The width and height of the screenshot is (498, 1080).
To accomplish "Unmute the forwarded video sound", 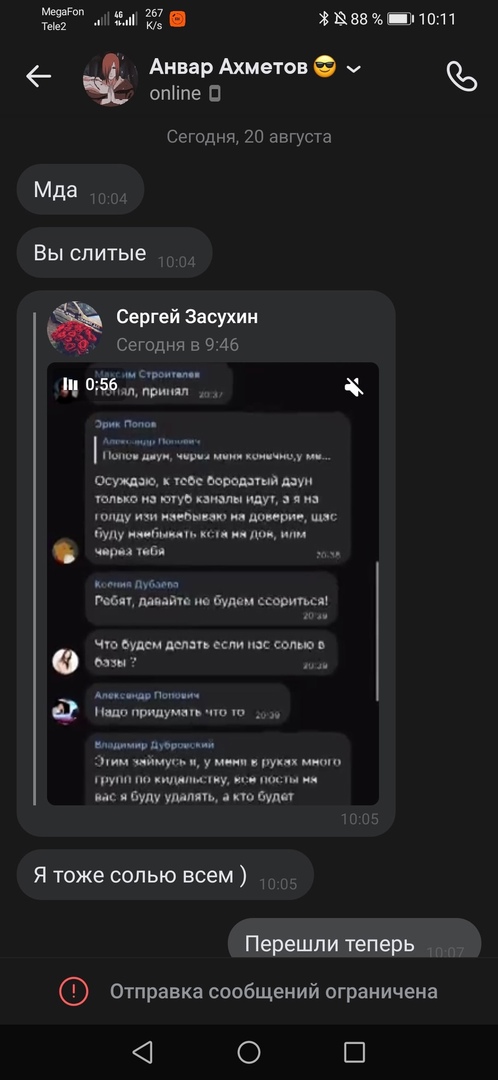I will click(x=354, y=386).
